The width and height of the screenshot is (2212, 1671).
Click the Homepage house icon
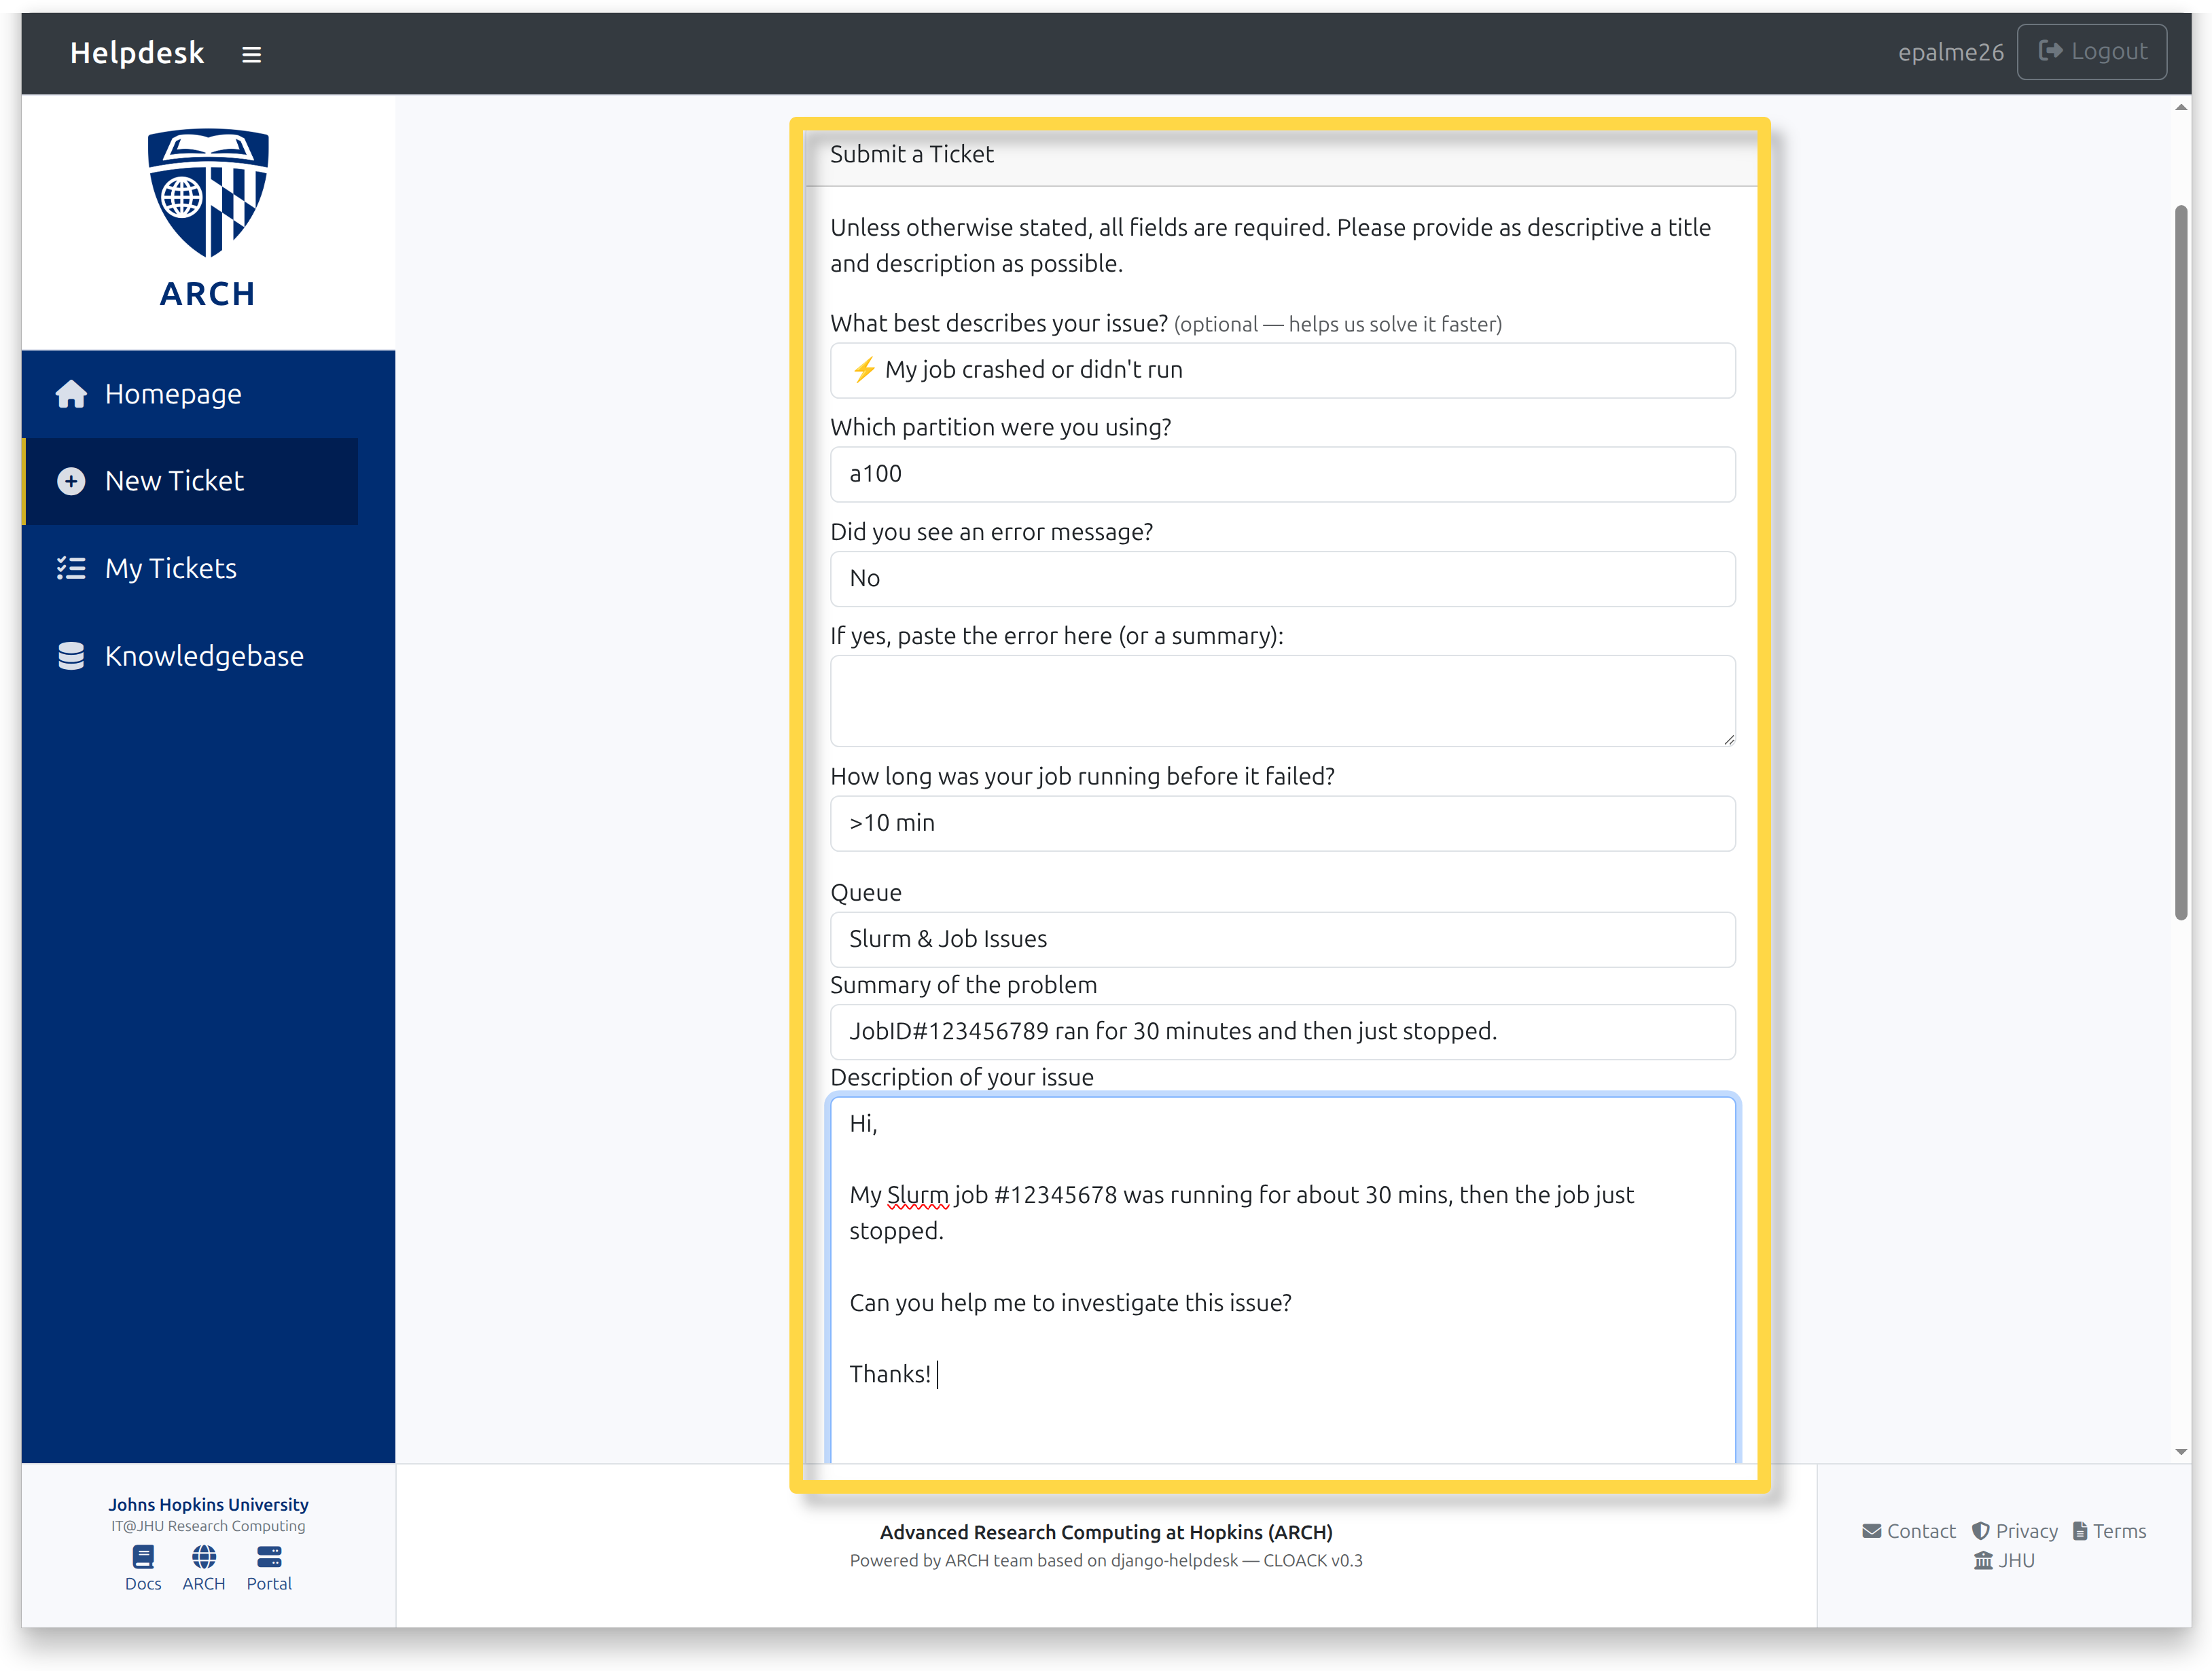71,394
